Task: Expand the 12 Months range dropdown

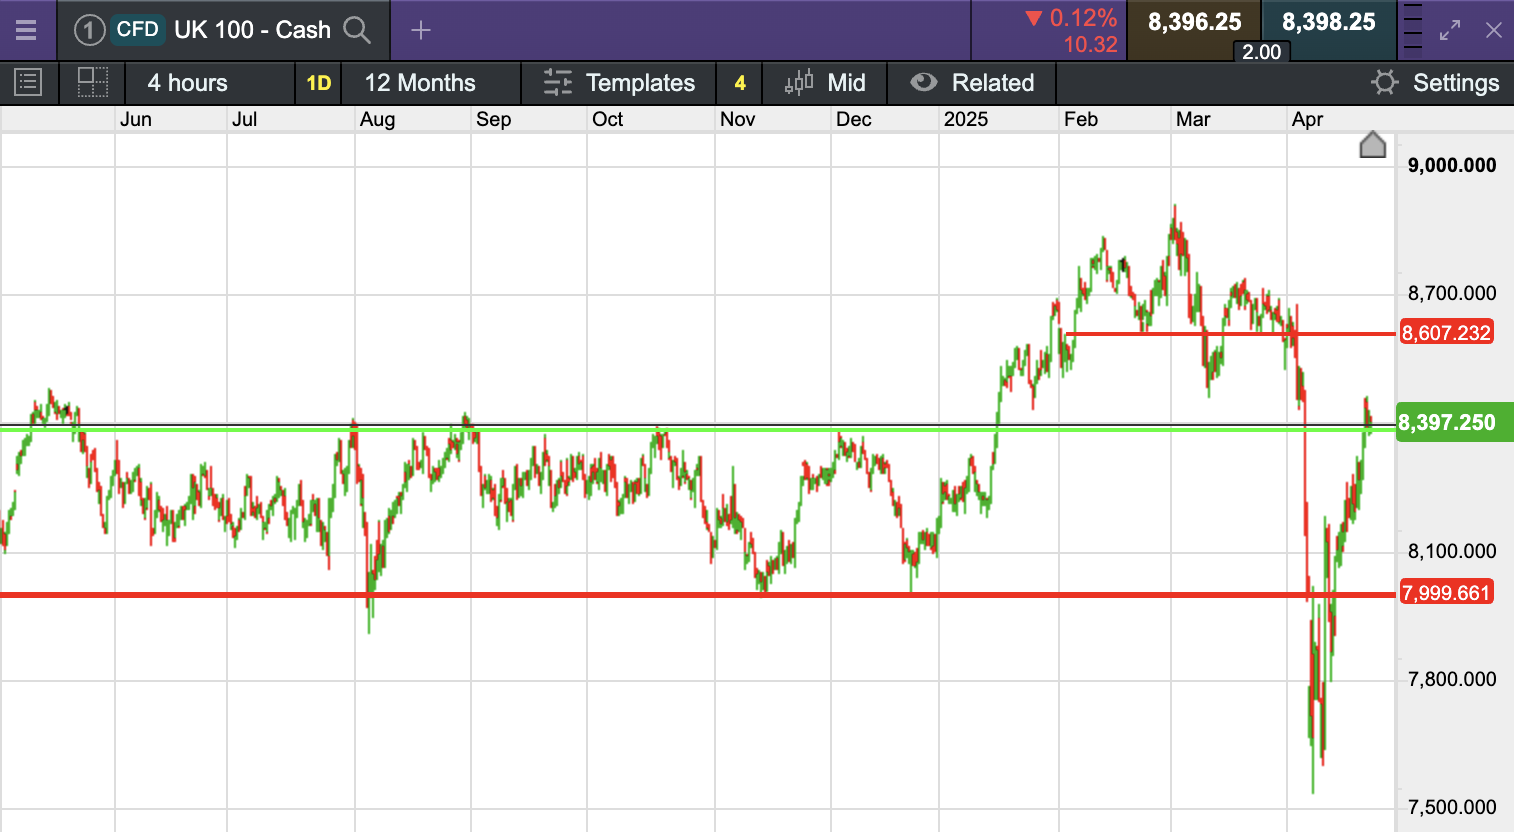Action: click(x=420, y=82)
